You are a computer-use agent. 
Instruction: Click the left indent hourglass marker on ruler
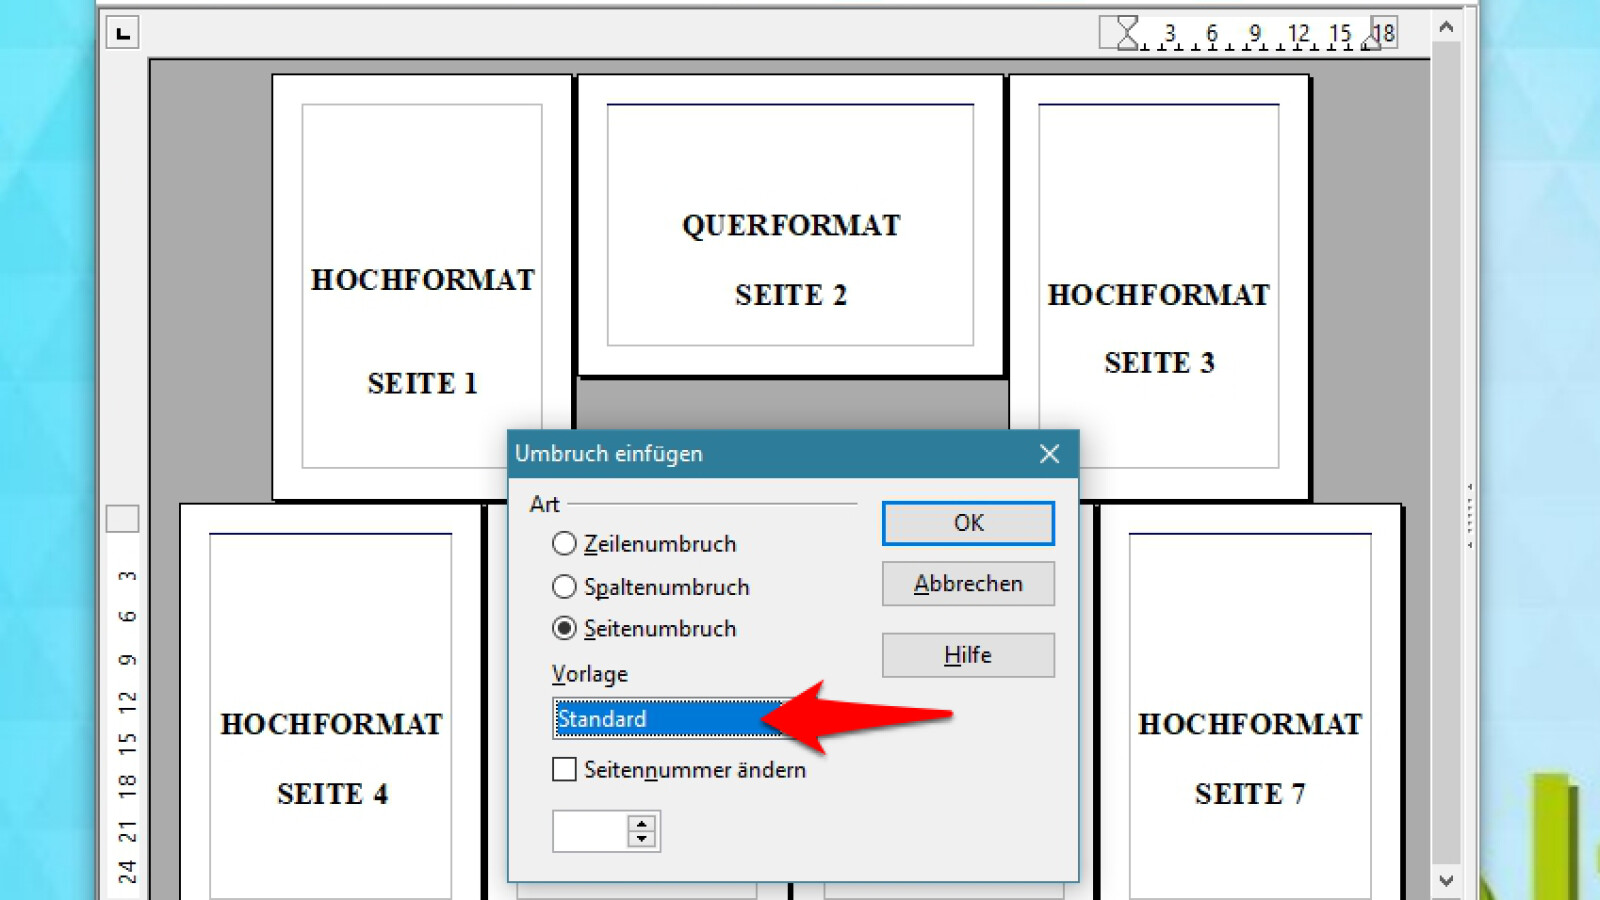click(1127, 33)
